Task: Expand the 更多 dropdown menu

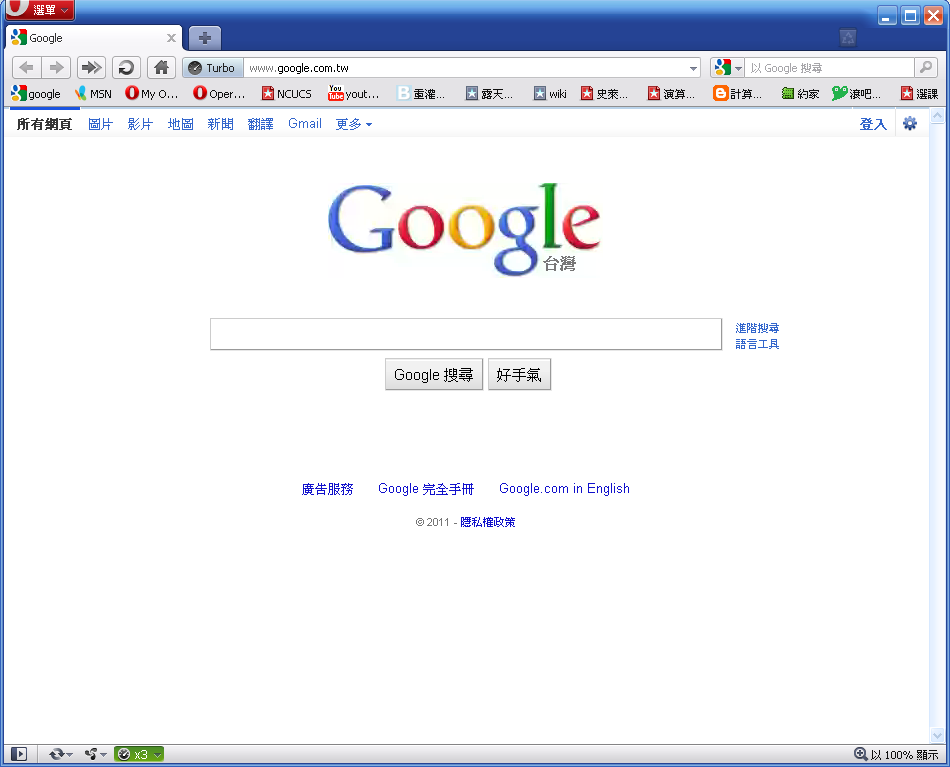Action: [x=354, y=124]
